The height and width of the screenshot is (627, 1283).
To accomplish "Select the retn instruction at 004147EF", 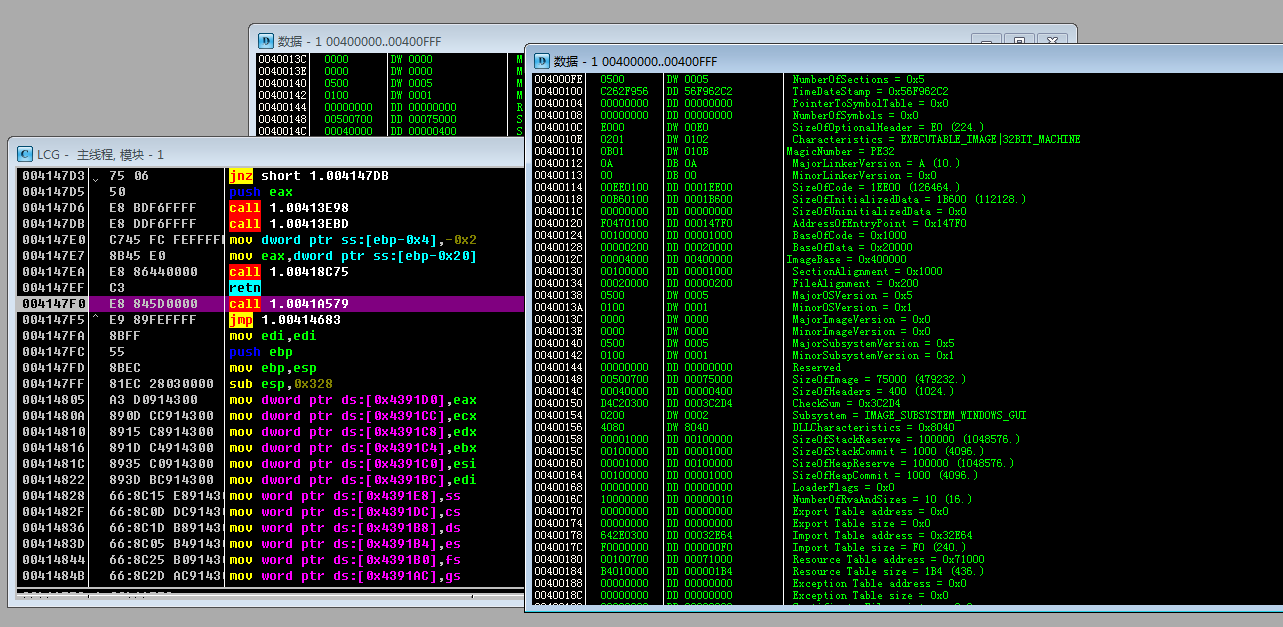I will [245, 288].
